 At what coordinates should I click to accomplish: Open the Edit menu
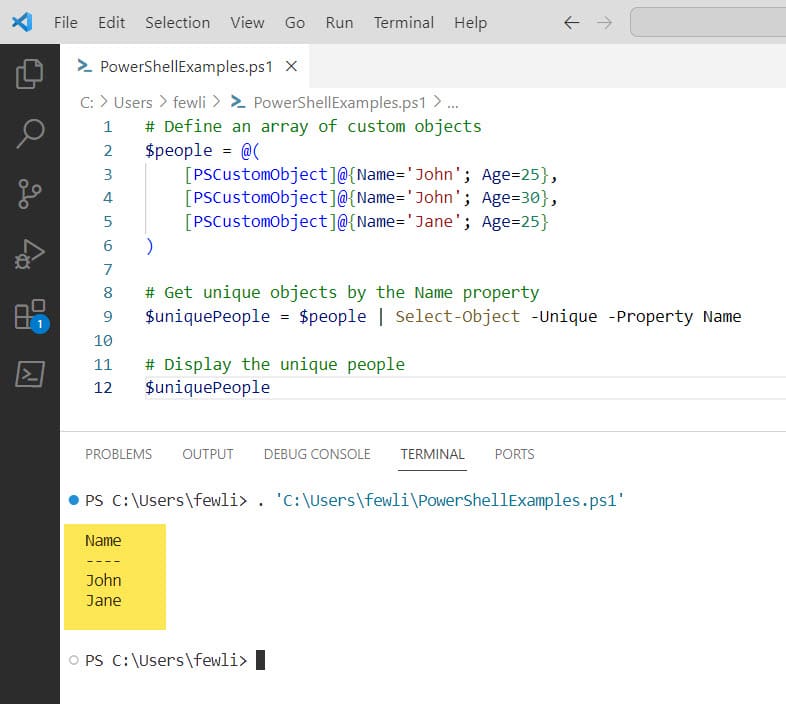[x=111, y=23]
